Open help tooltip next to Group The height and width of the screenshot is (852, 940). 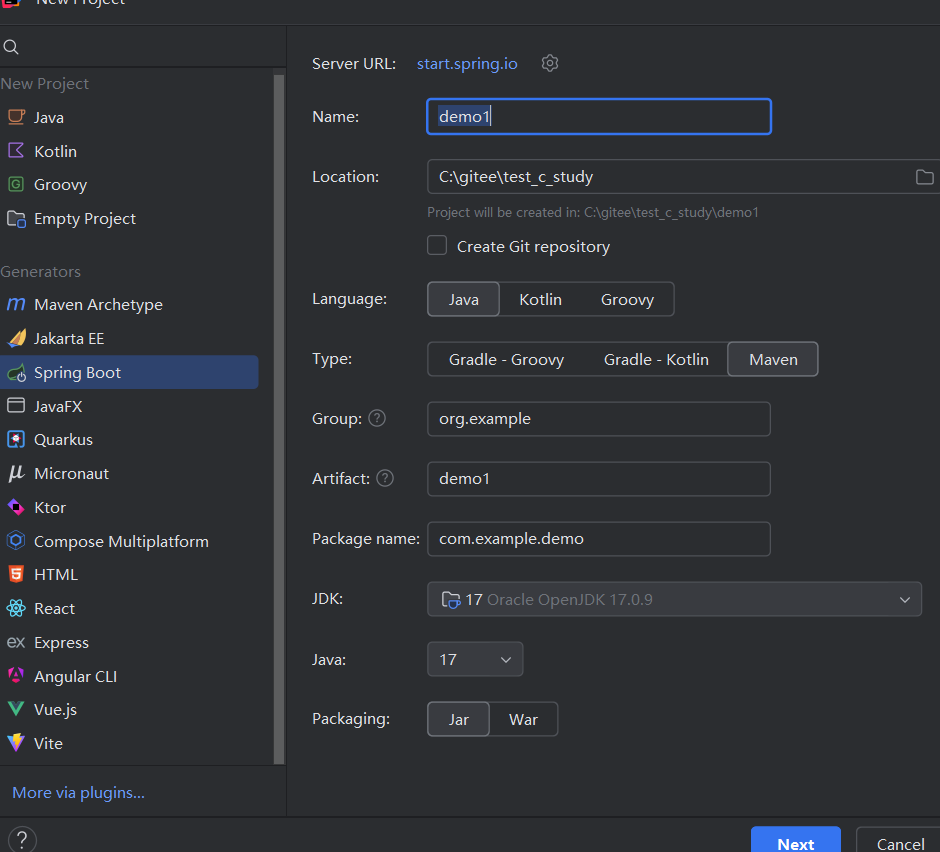[377, 418]
